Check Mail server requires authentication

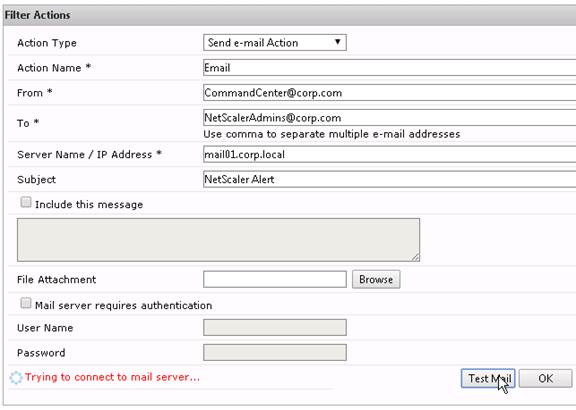click(x=26, y=303)
